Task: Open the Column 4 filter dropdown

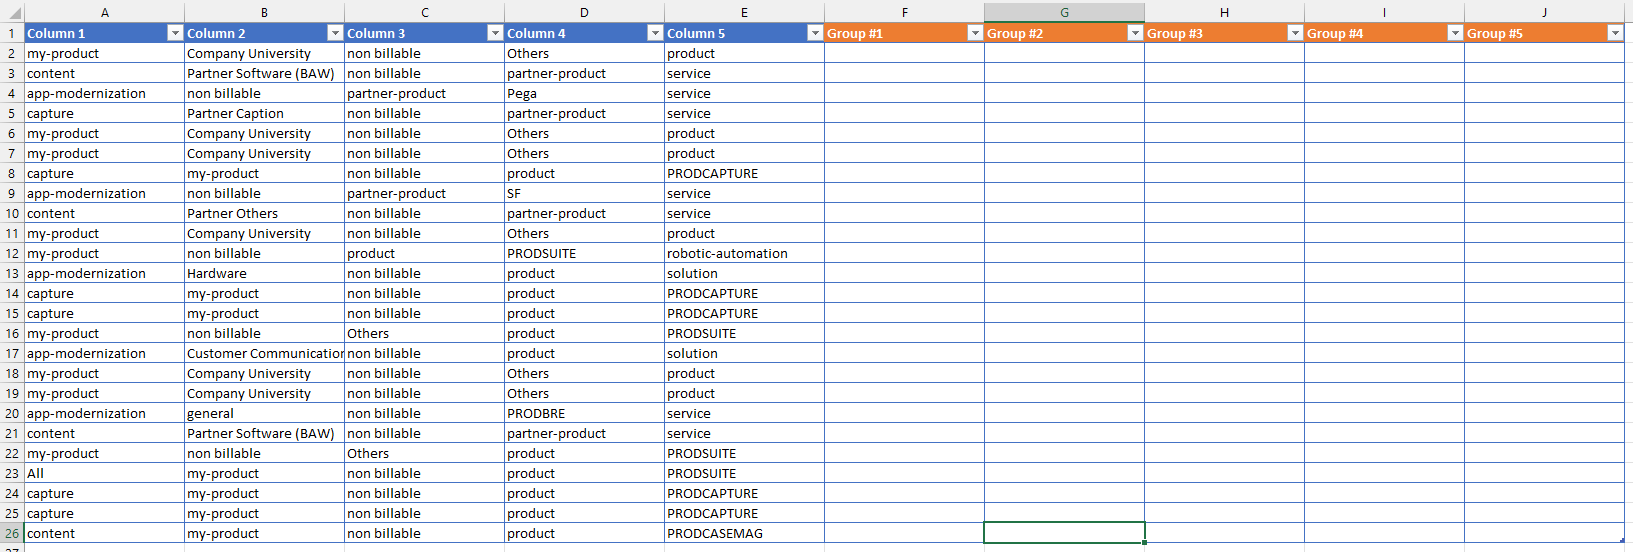Action: (x=655, y=33)
